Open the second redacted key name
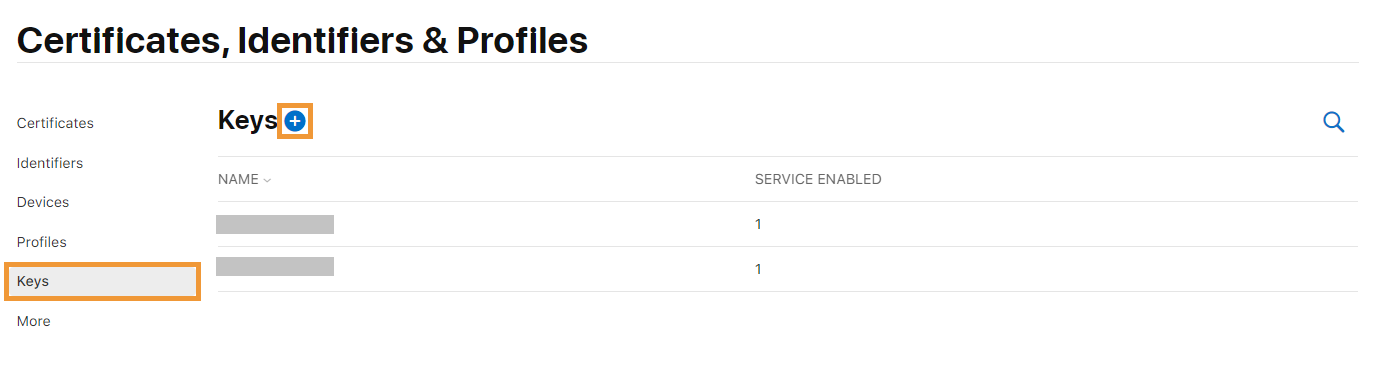1397x372 pixels. 275,266
